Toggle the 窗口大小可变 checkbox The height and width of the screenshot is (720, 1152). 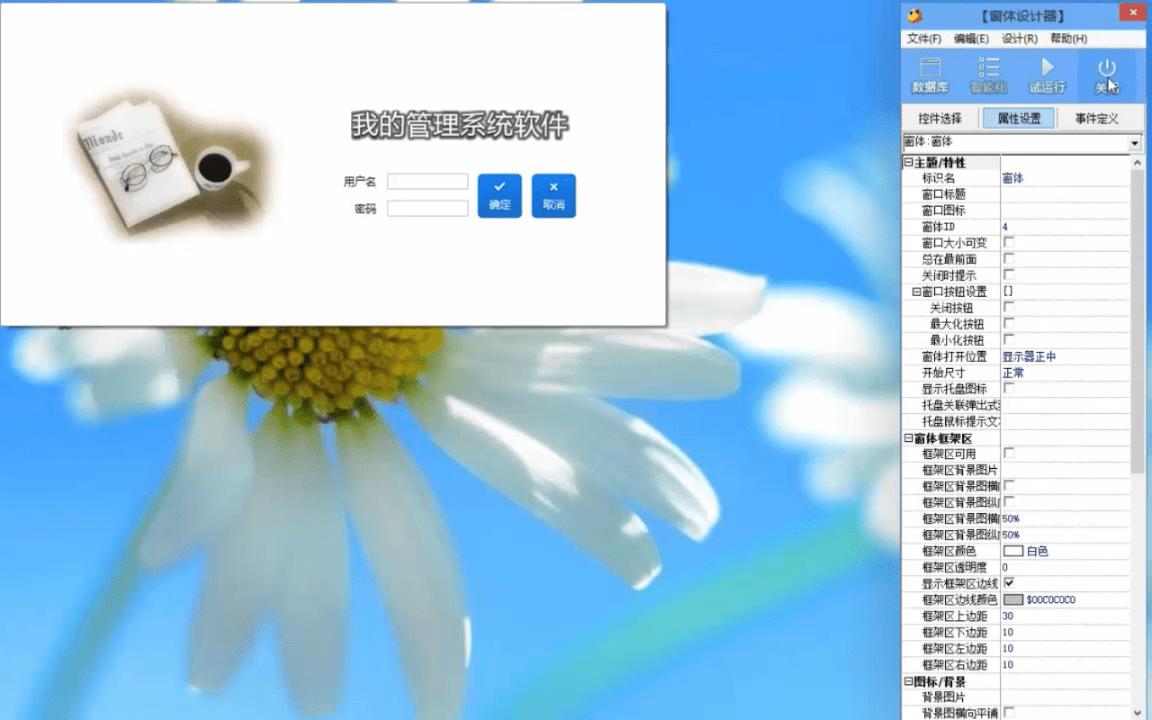pyautogui.click(x=1009, y=242)
